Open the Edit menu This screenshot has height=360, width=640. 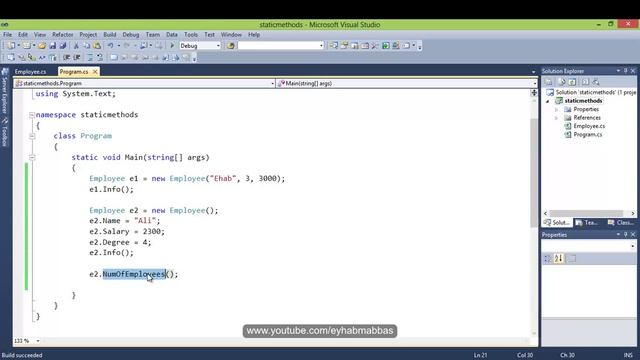(23, 35)
